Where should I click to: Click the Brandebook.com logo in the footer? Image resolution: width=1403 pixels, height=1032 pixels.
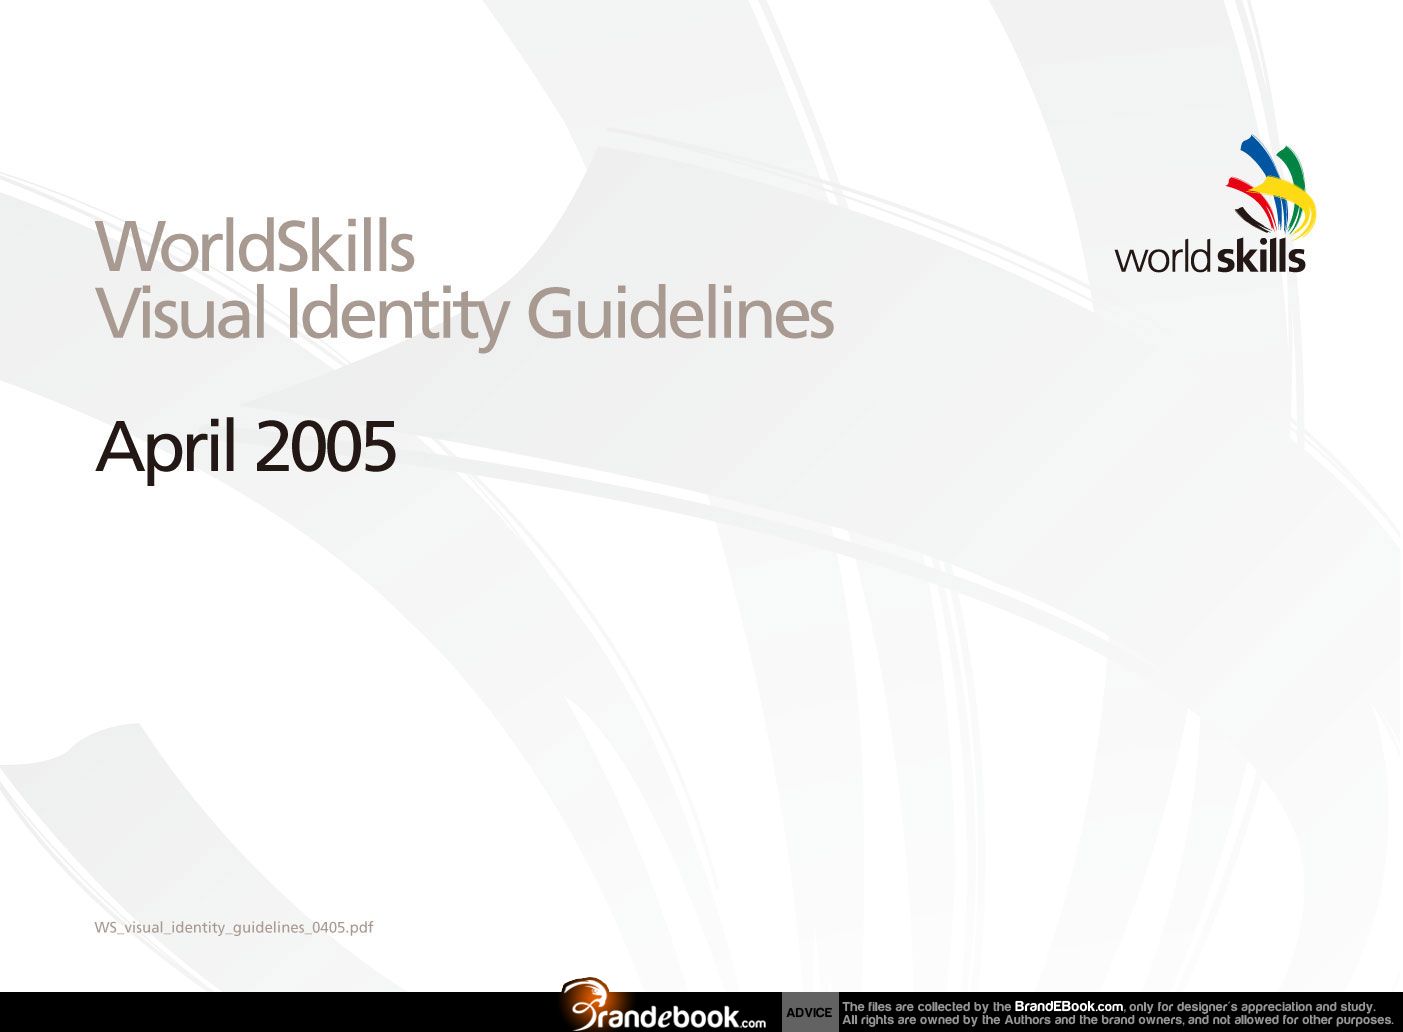click(x=663, y=1005)
